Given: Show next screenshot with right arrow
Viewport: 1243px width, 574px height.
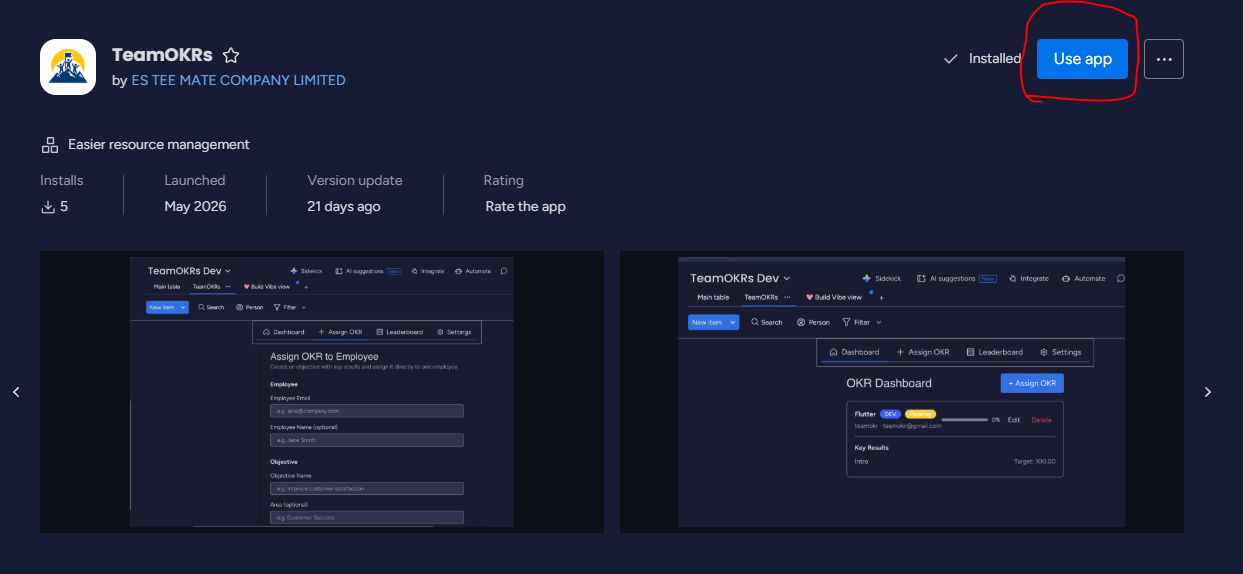Looking at the screenshot, I should 1208,392.
